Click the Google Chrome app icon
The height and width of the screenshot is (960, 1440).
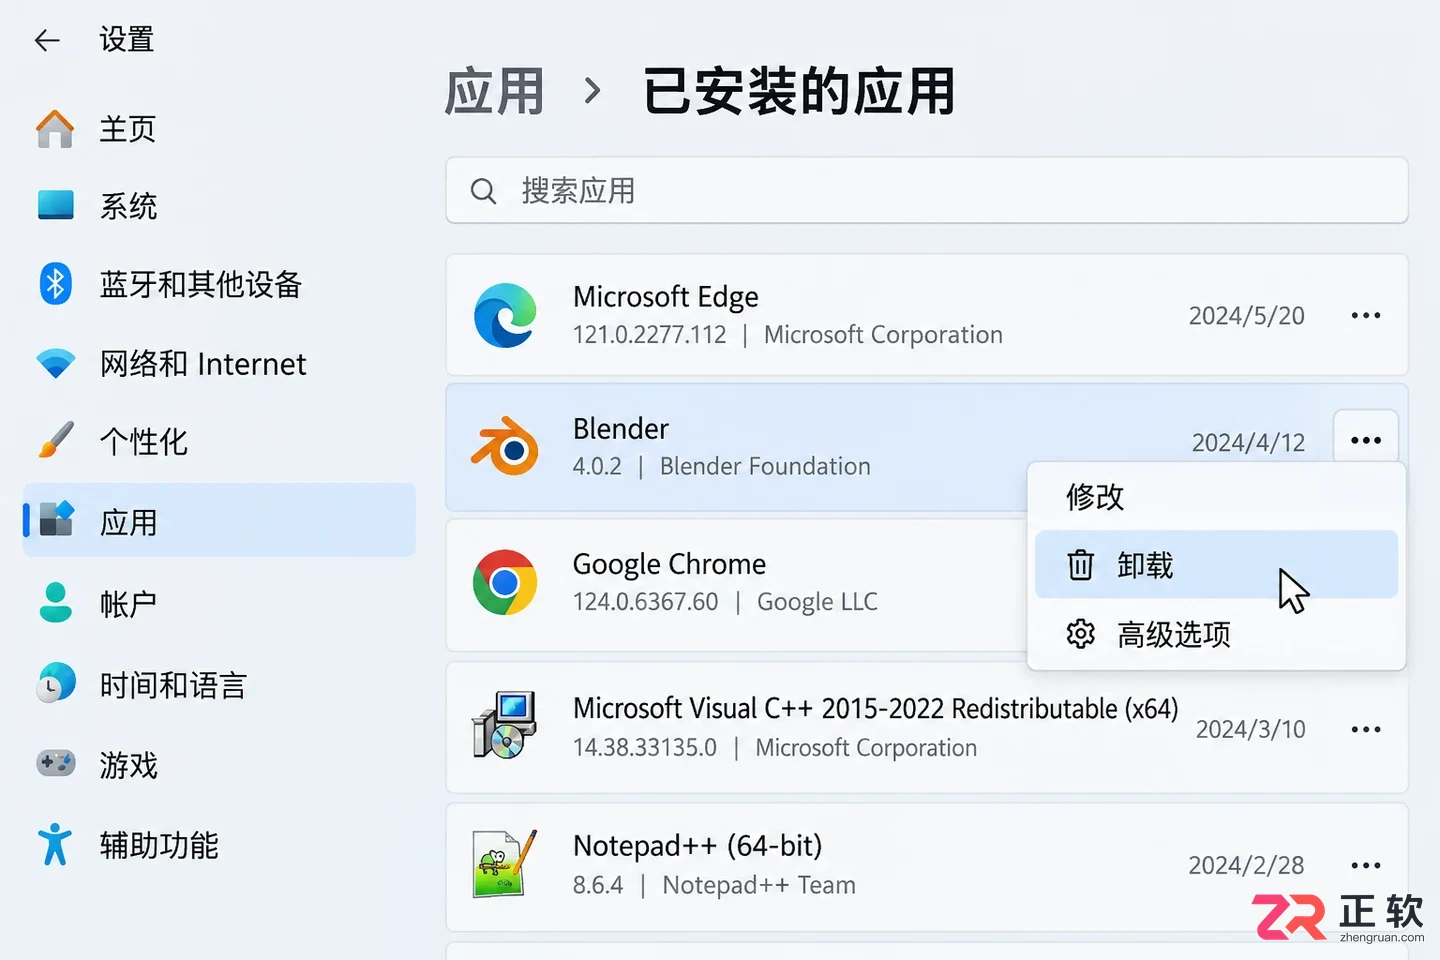tap(505, 582)
